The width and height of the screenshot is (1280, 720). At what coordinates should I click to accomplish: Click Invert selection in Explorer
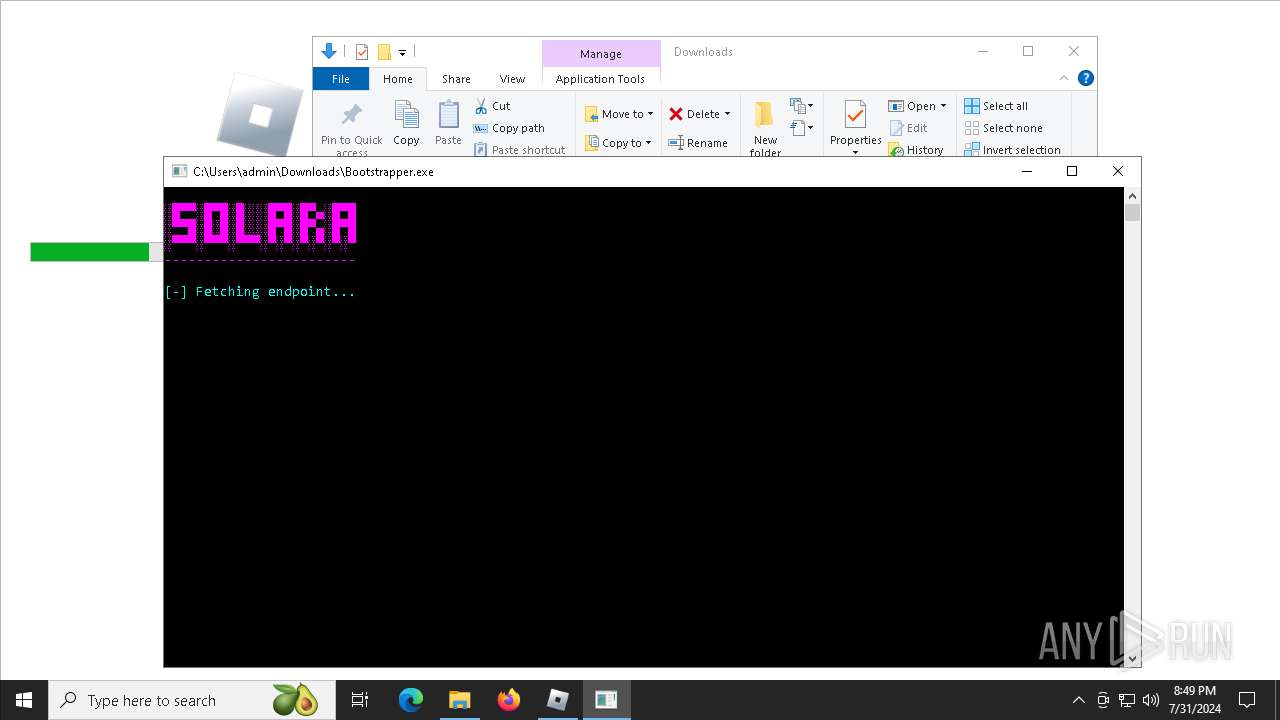(x=1012, y=150)
